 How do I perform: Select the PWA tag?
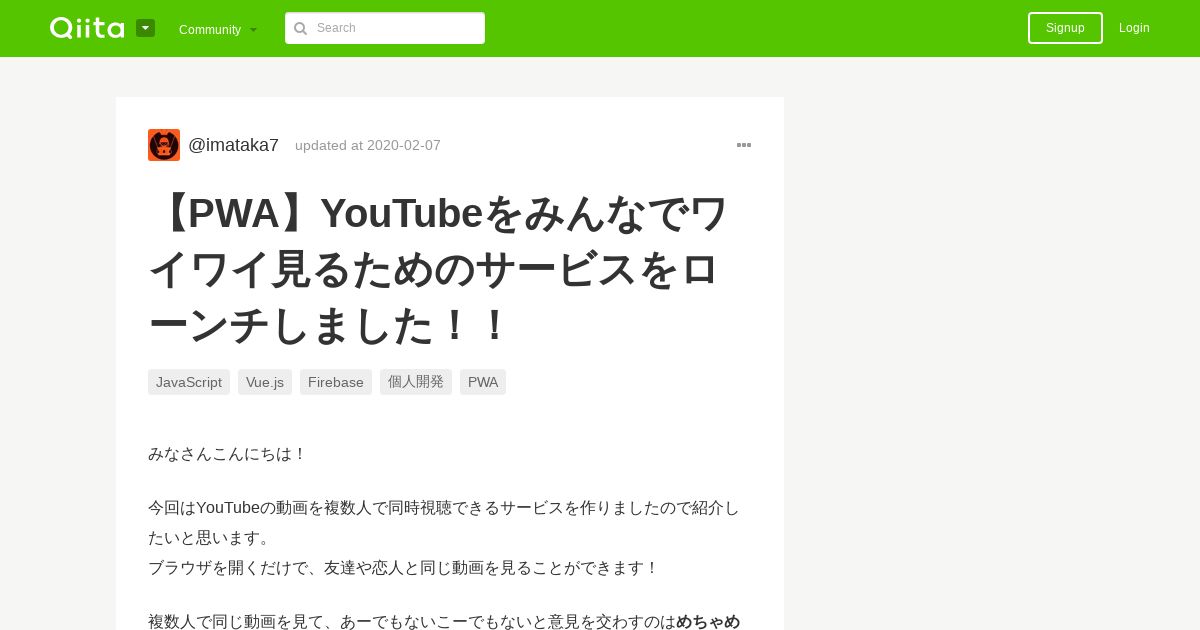tap(483, 382)
